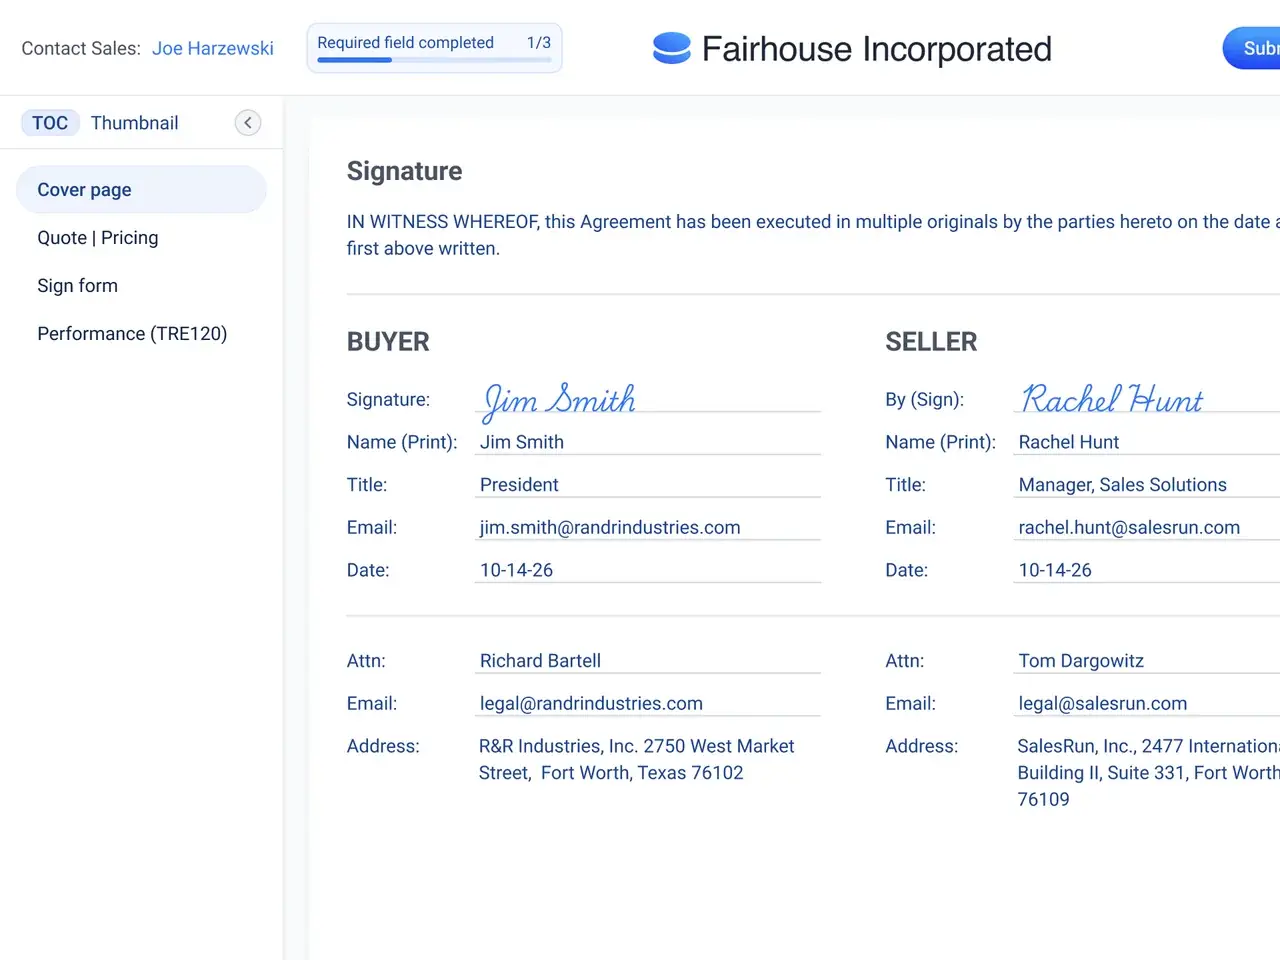Switch to the Thumbnail tab
The image size is (1280, 960).
pos(134,123)
